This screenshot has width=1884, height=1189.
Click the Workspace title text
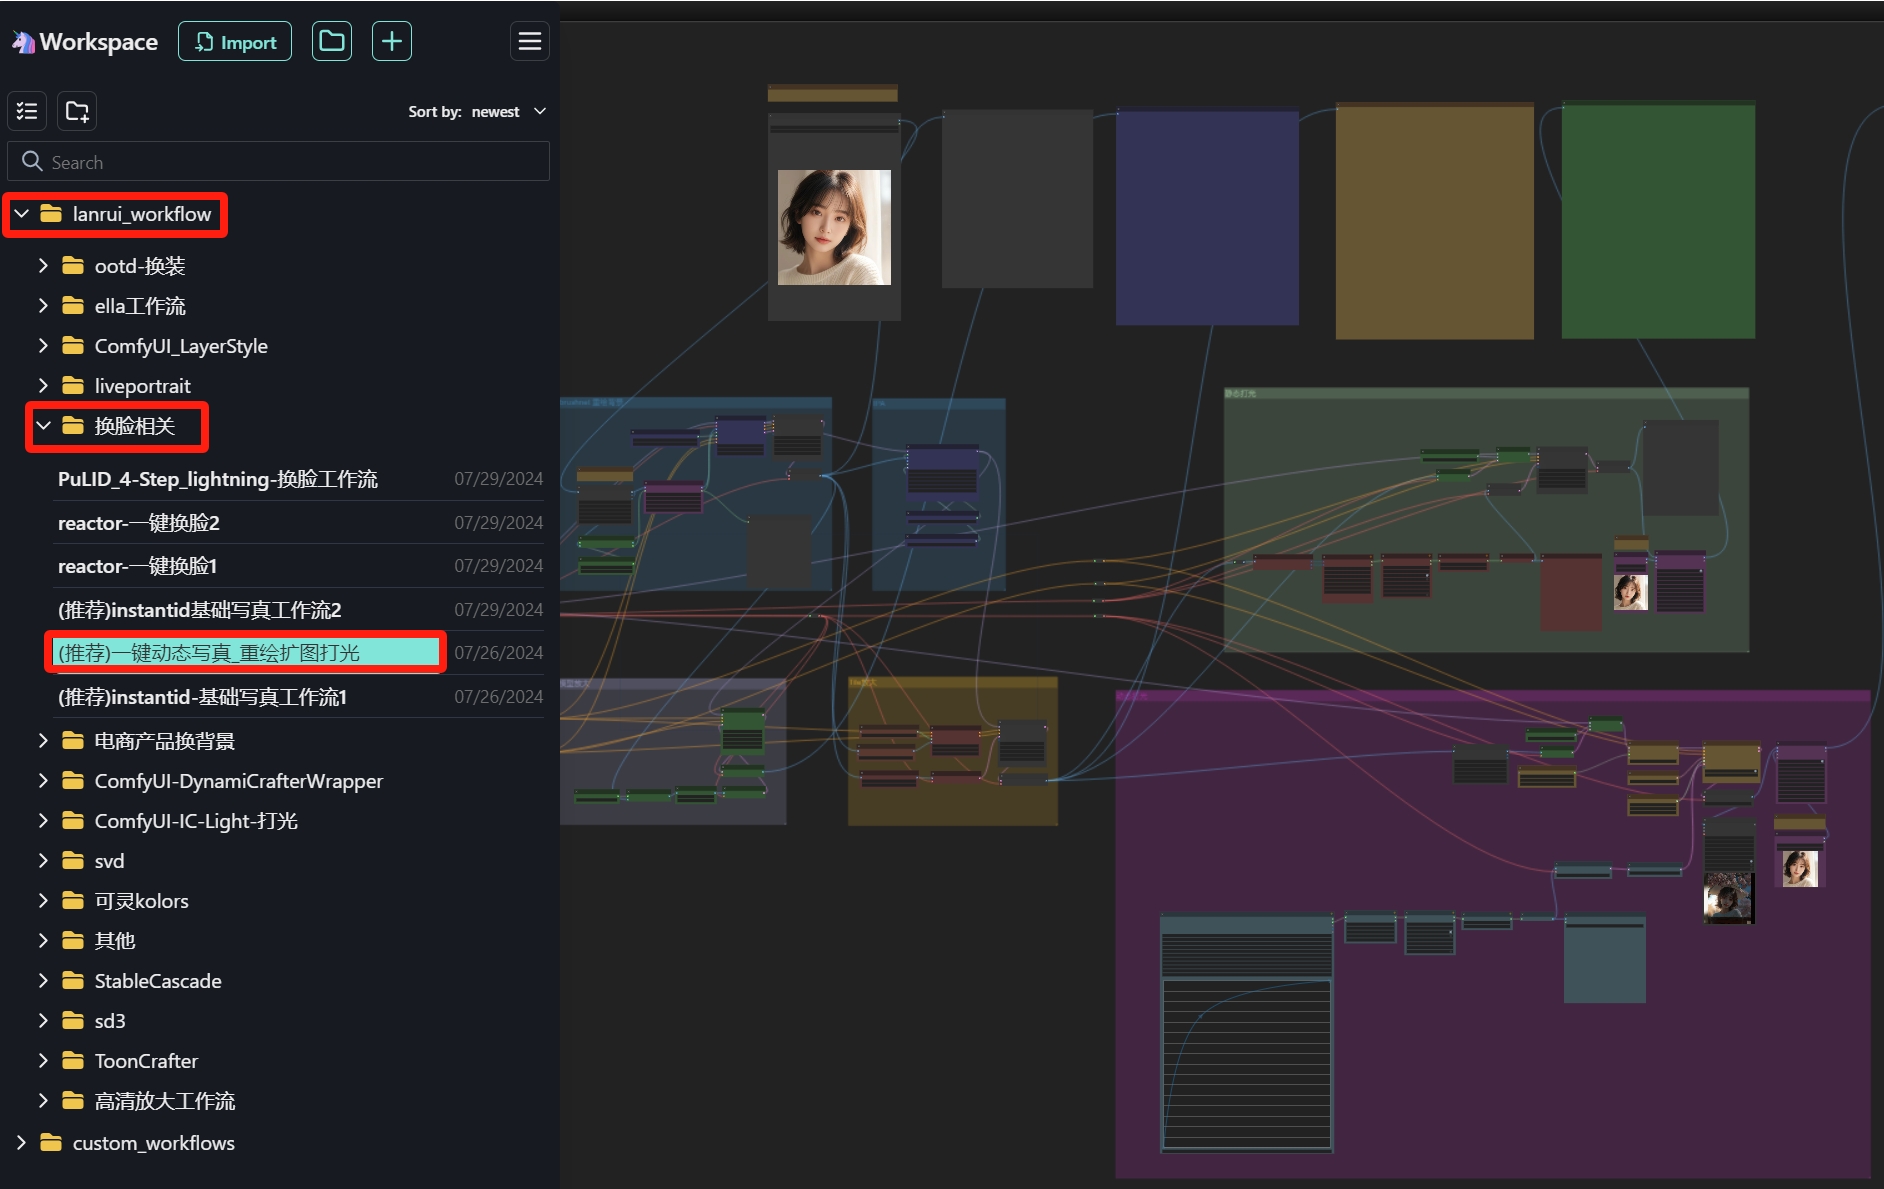pos(99,42)
